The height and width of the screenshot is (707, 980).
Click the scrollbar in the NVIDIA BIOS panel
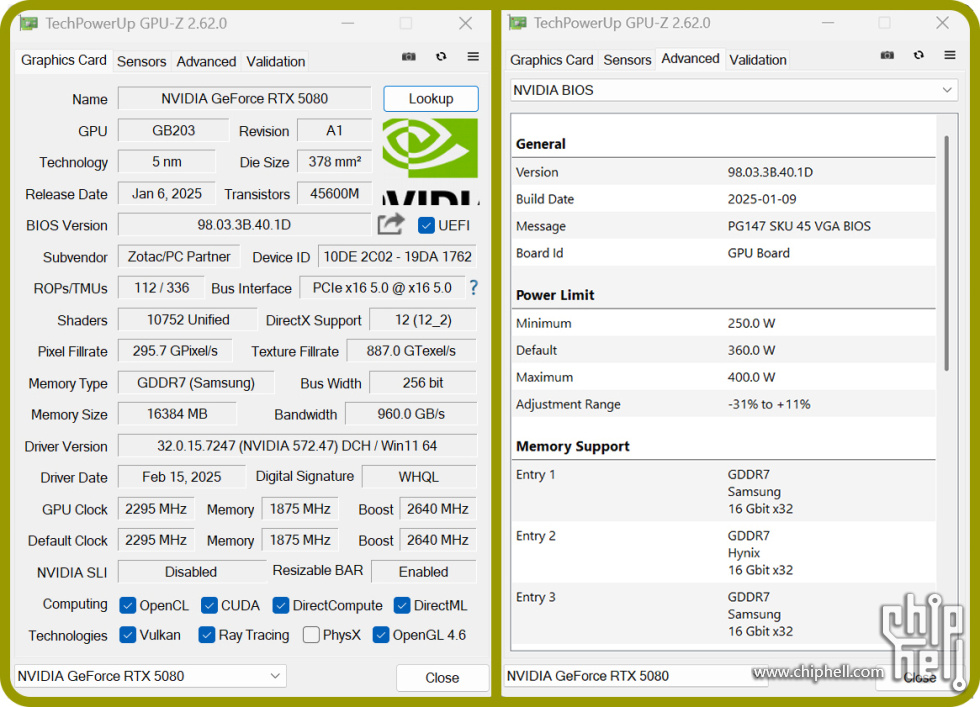947,253
